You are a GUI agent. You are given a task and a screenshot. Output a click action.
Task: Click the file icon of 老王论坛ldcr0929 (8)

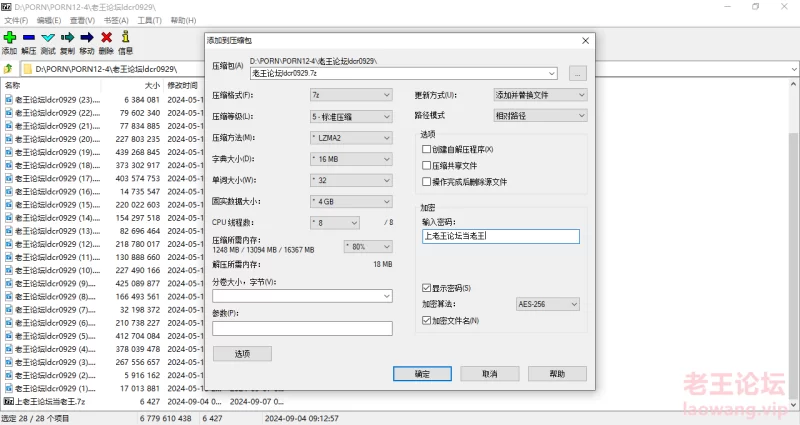click(x=9, y=296)
